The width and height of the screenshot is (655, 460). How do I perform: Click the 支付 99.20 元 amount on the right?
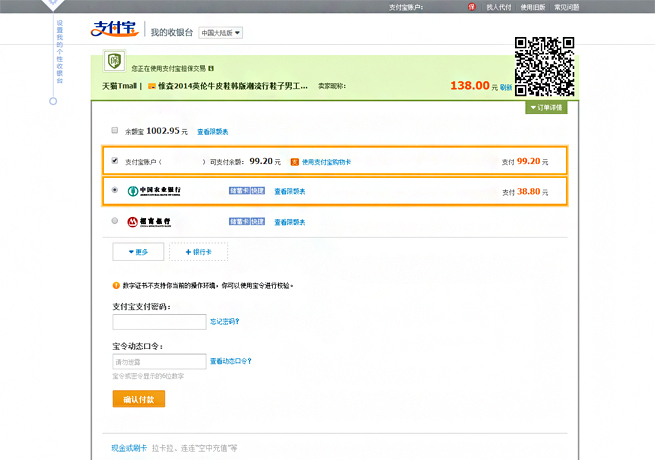click(x=525, y=161)
